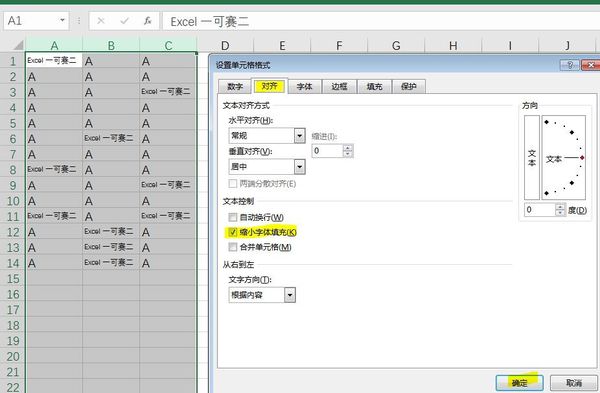Click the red orientation dial marker
This screenshot has height=393, width=600.
582,158
